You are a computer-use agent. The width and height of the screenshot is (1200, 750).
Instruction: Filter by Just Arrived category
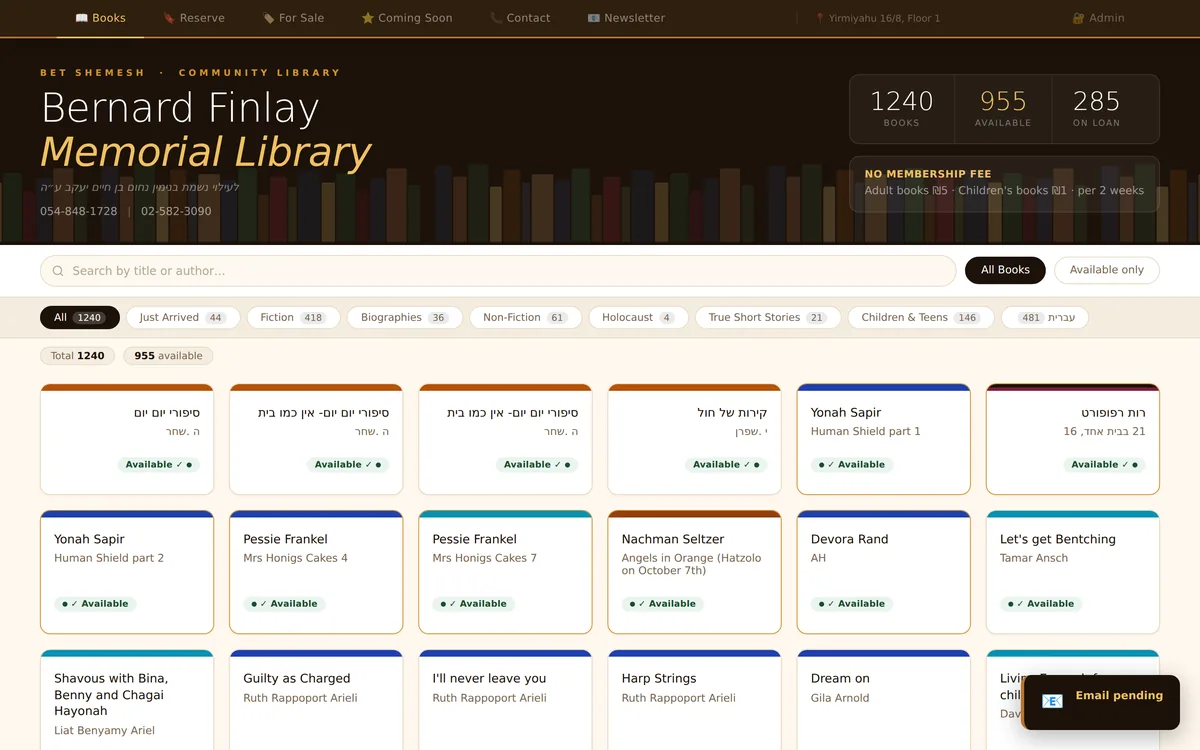coord(183,317)
